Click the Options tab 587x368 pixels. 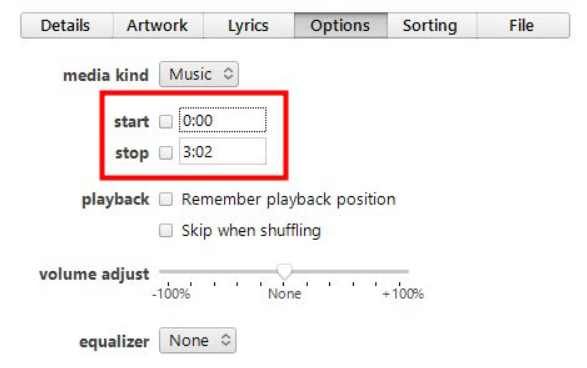[340, 25]
